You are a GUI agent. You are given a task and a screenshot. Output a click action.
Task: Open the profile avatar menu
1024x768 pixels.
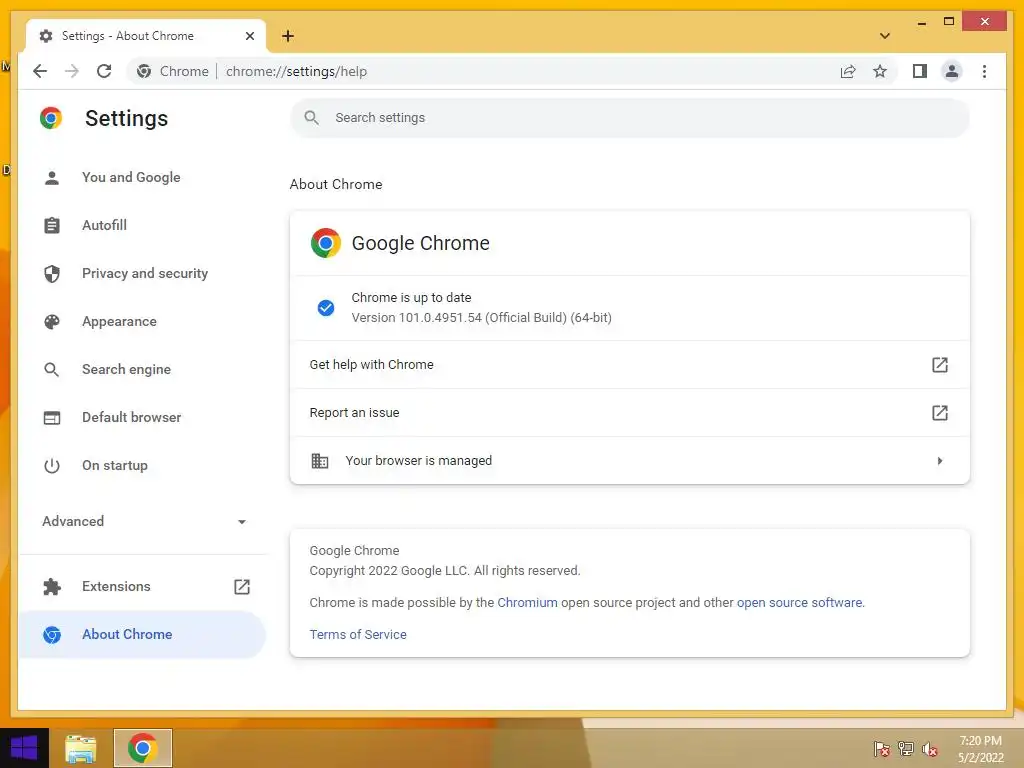(952, 71)
